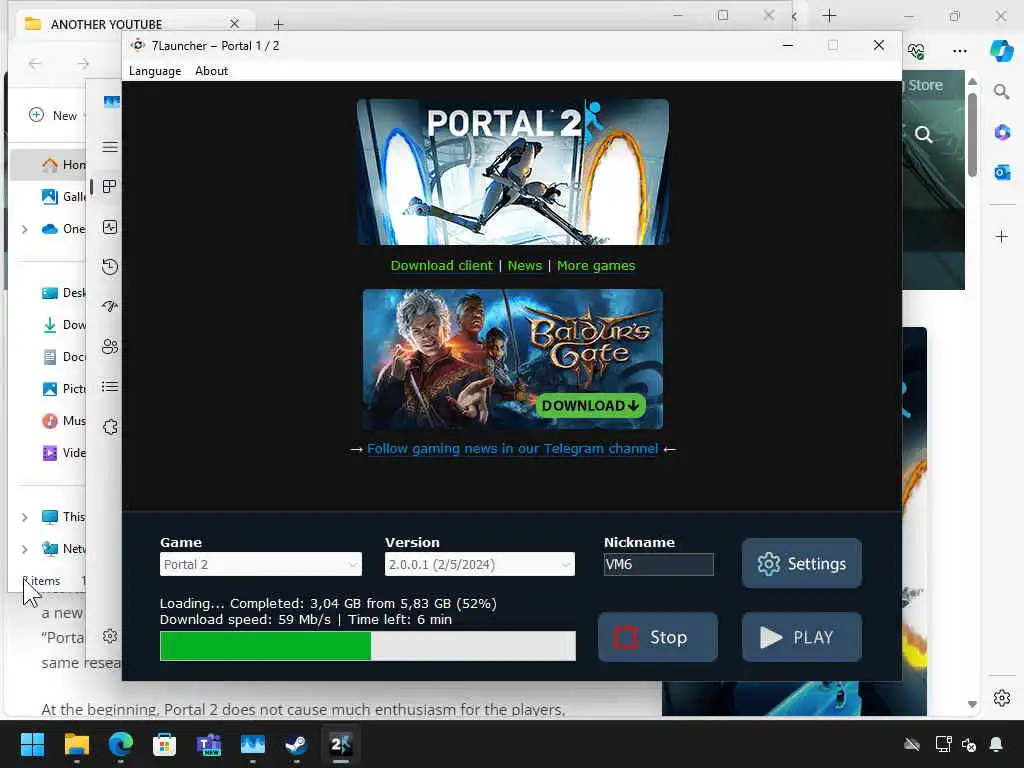Open the More games link
Screen dimensions: 1024x768
tap(596, 265)
